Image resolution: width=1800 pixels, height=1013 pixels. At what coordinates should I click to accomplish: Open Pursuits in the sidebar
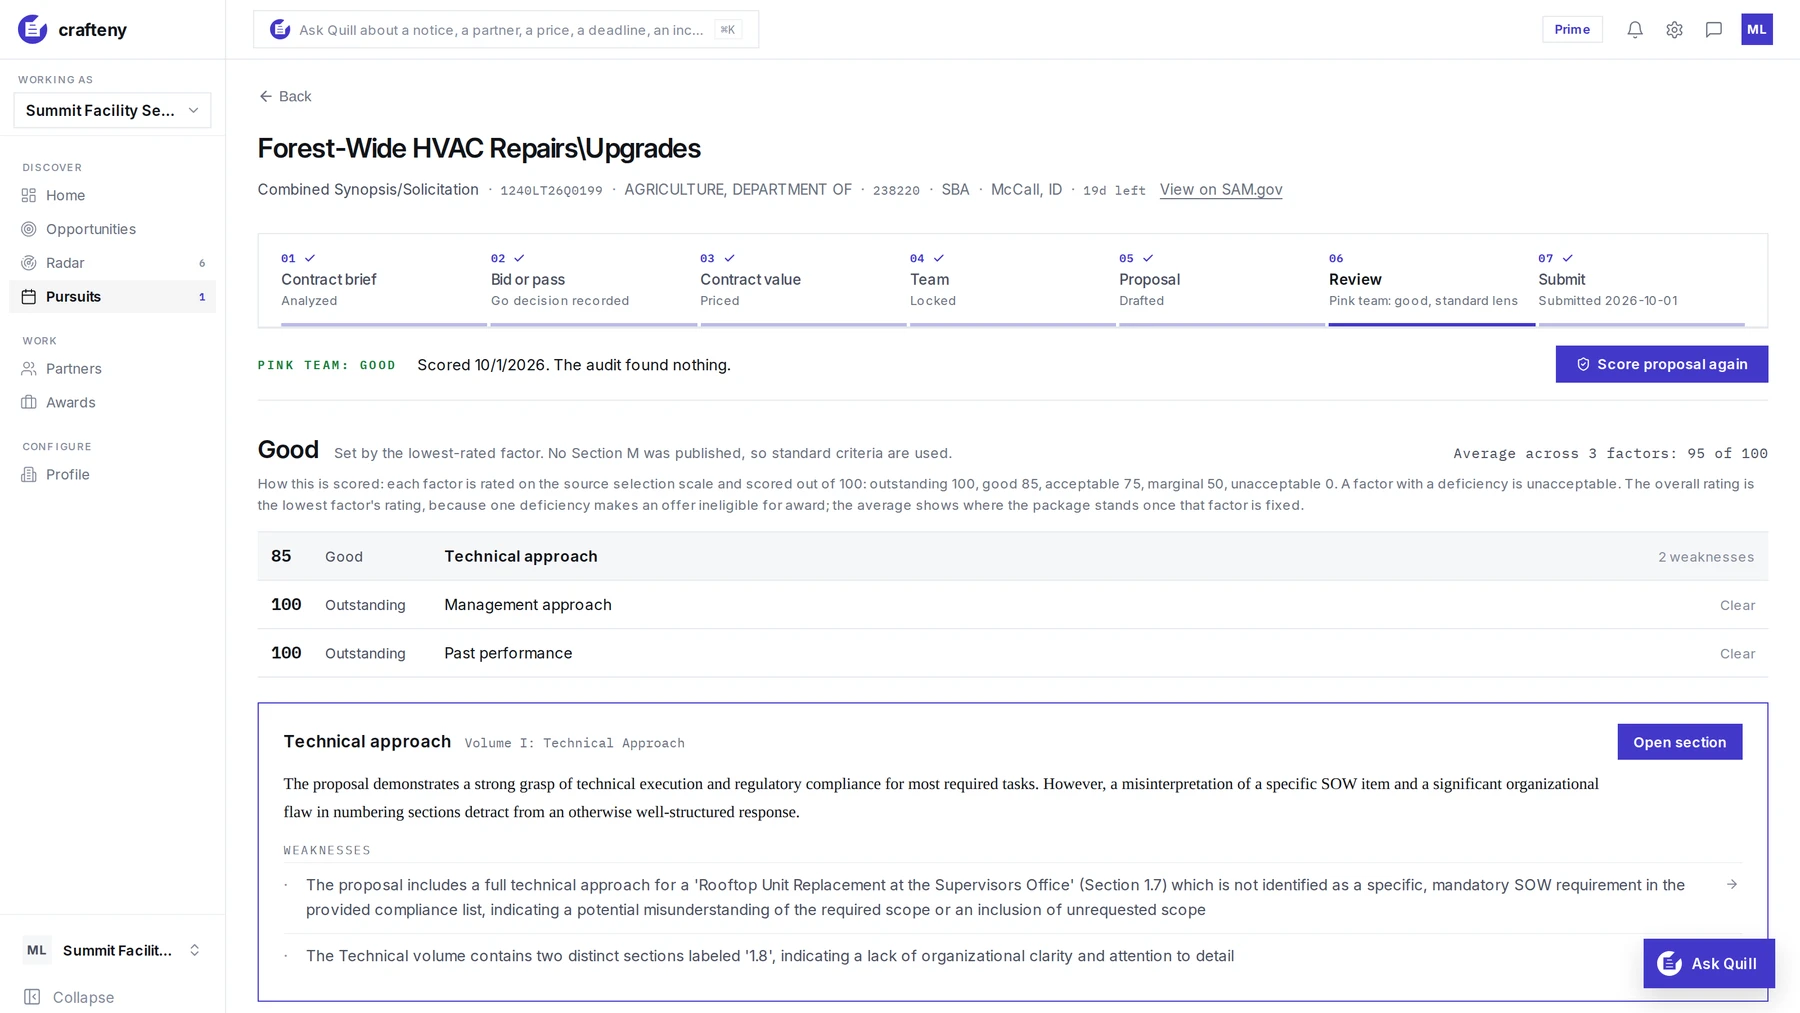(x=112, y=297)
